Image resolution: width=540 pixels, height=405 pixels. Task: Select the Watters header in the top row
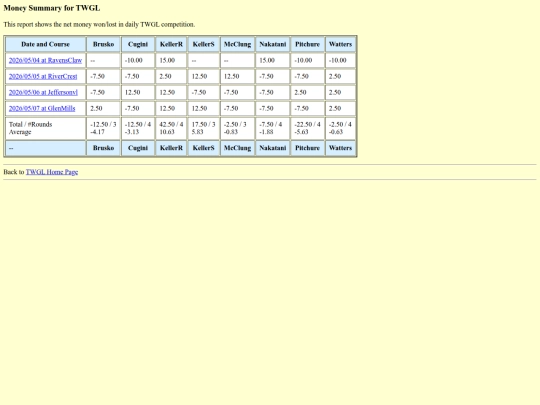click(x=340, y=44)
